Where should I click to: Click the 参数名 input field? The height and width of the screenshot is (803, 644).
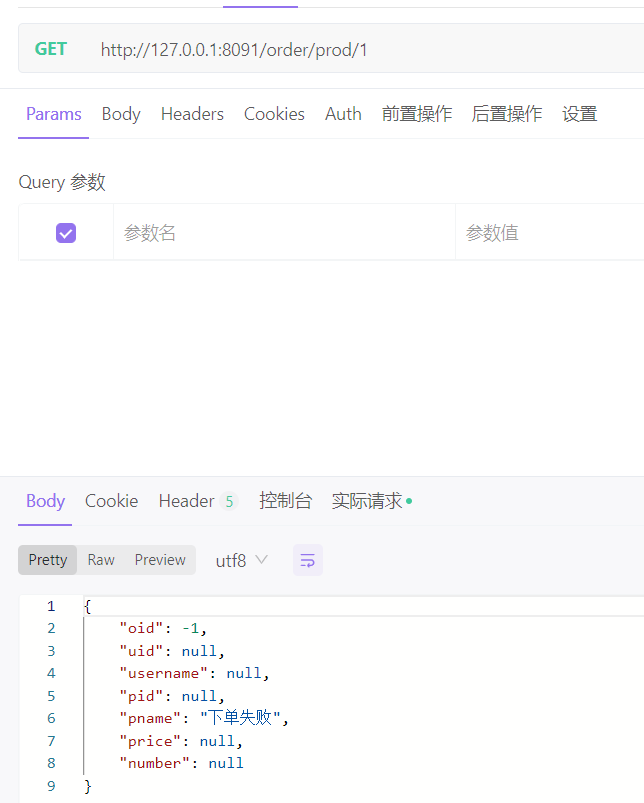pos(284,233)
